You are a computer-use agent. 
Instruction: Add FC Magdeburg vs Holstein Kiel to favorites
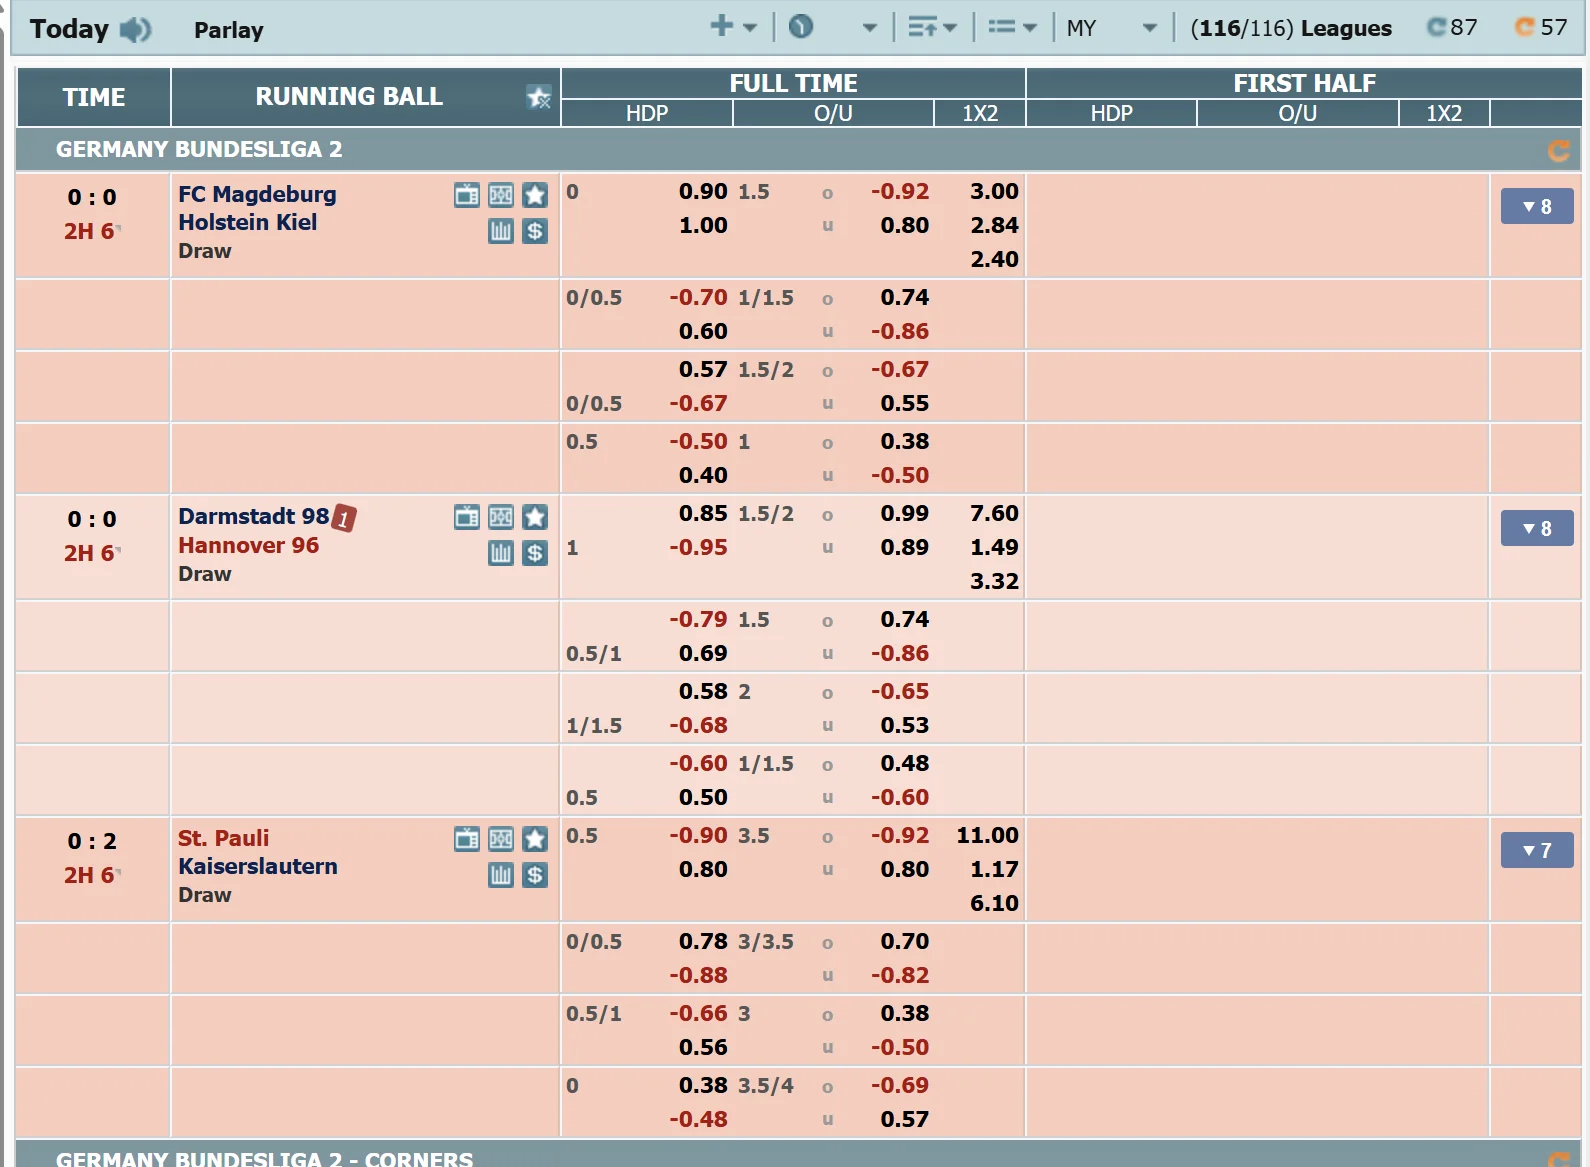tap(535, 195)
